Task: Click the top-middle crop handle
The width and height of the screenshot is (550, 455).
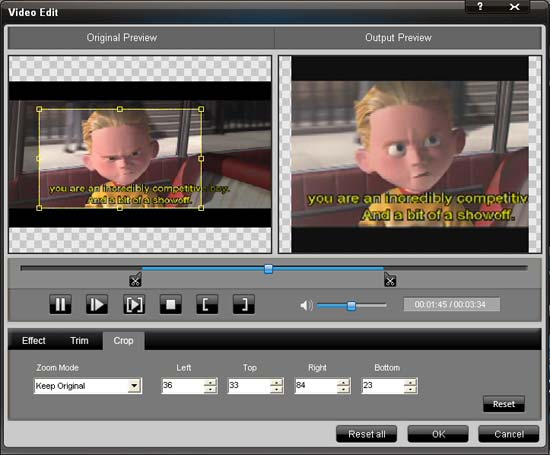Action: pos(120,109)
